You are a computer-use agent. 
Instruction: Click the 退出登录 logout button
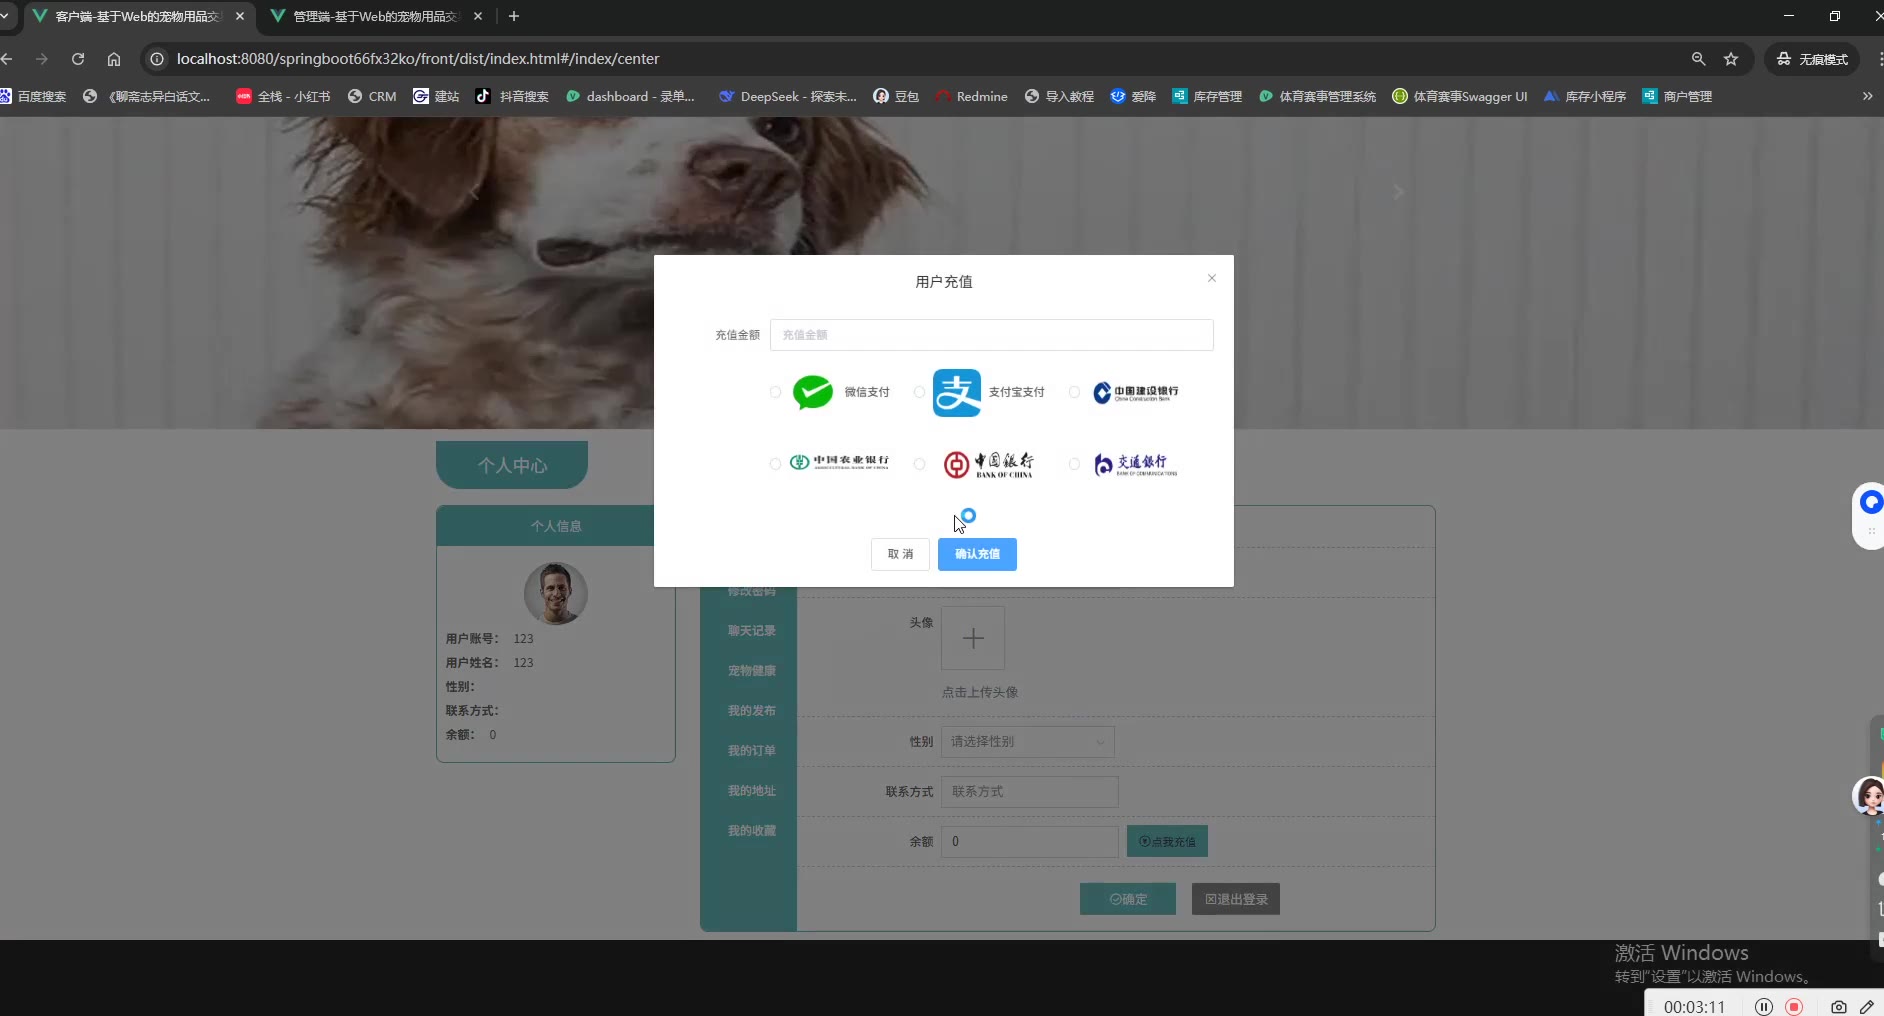(x=1236, y=899)
